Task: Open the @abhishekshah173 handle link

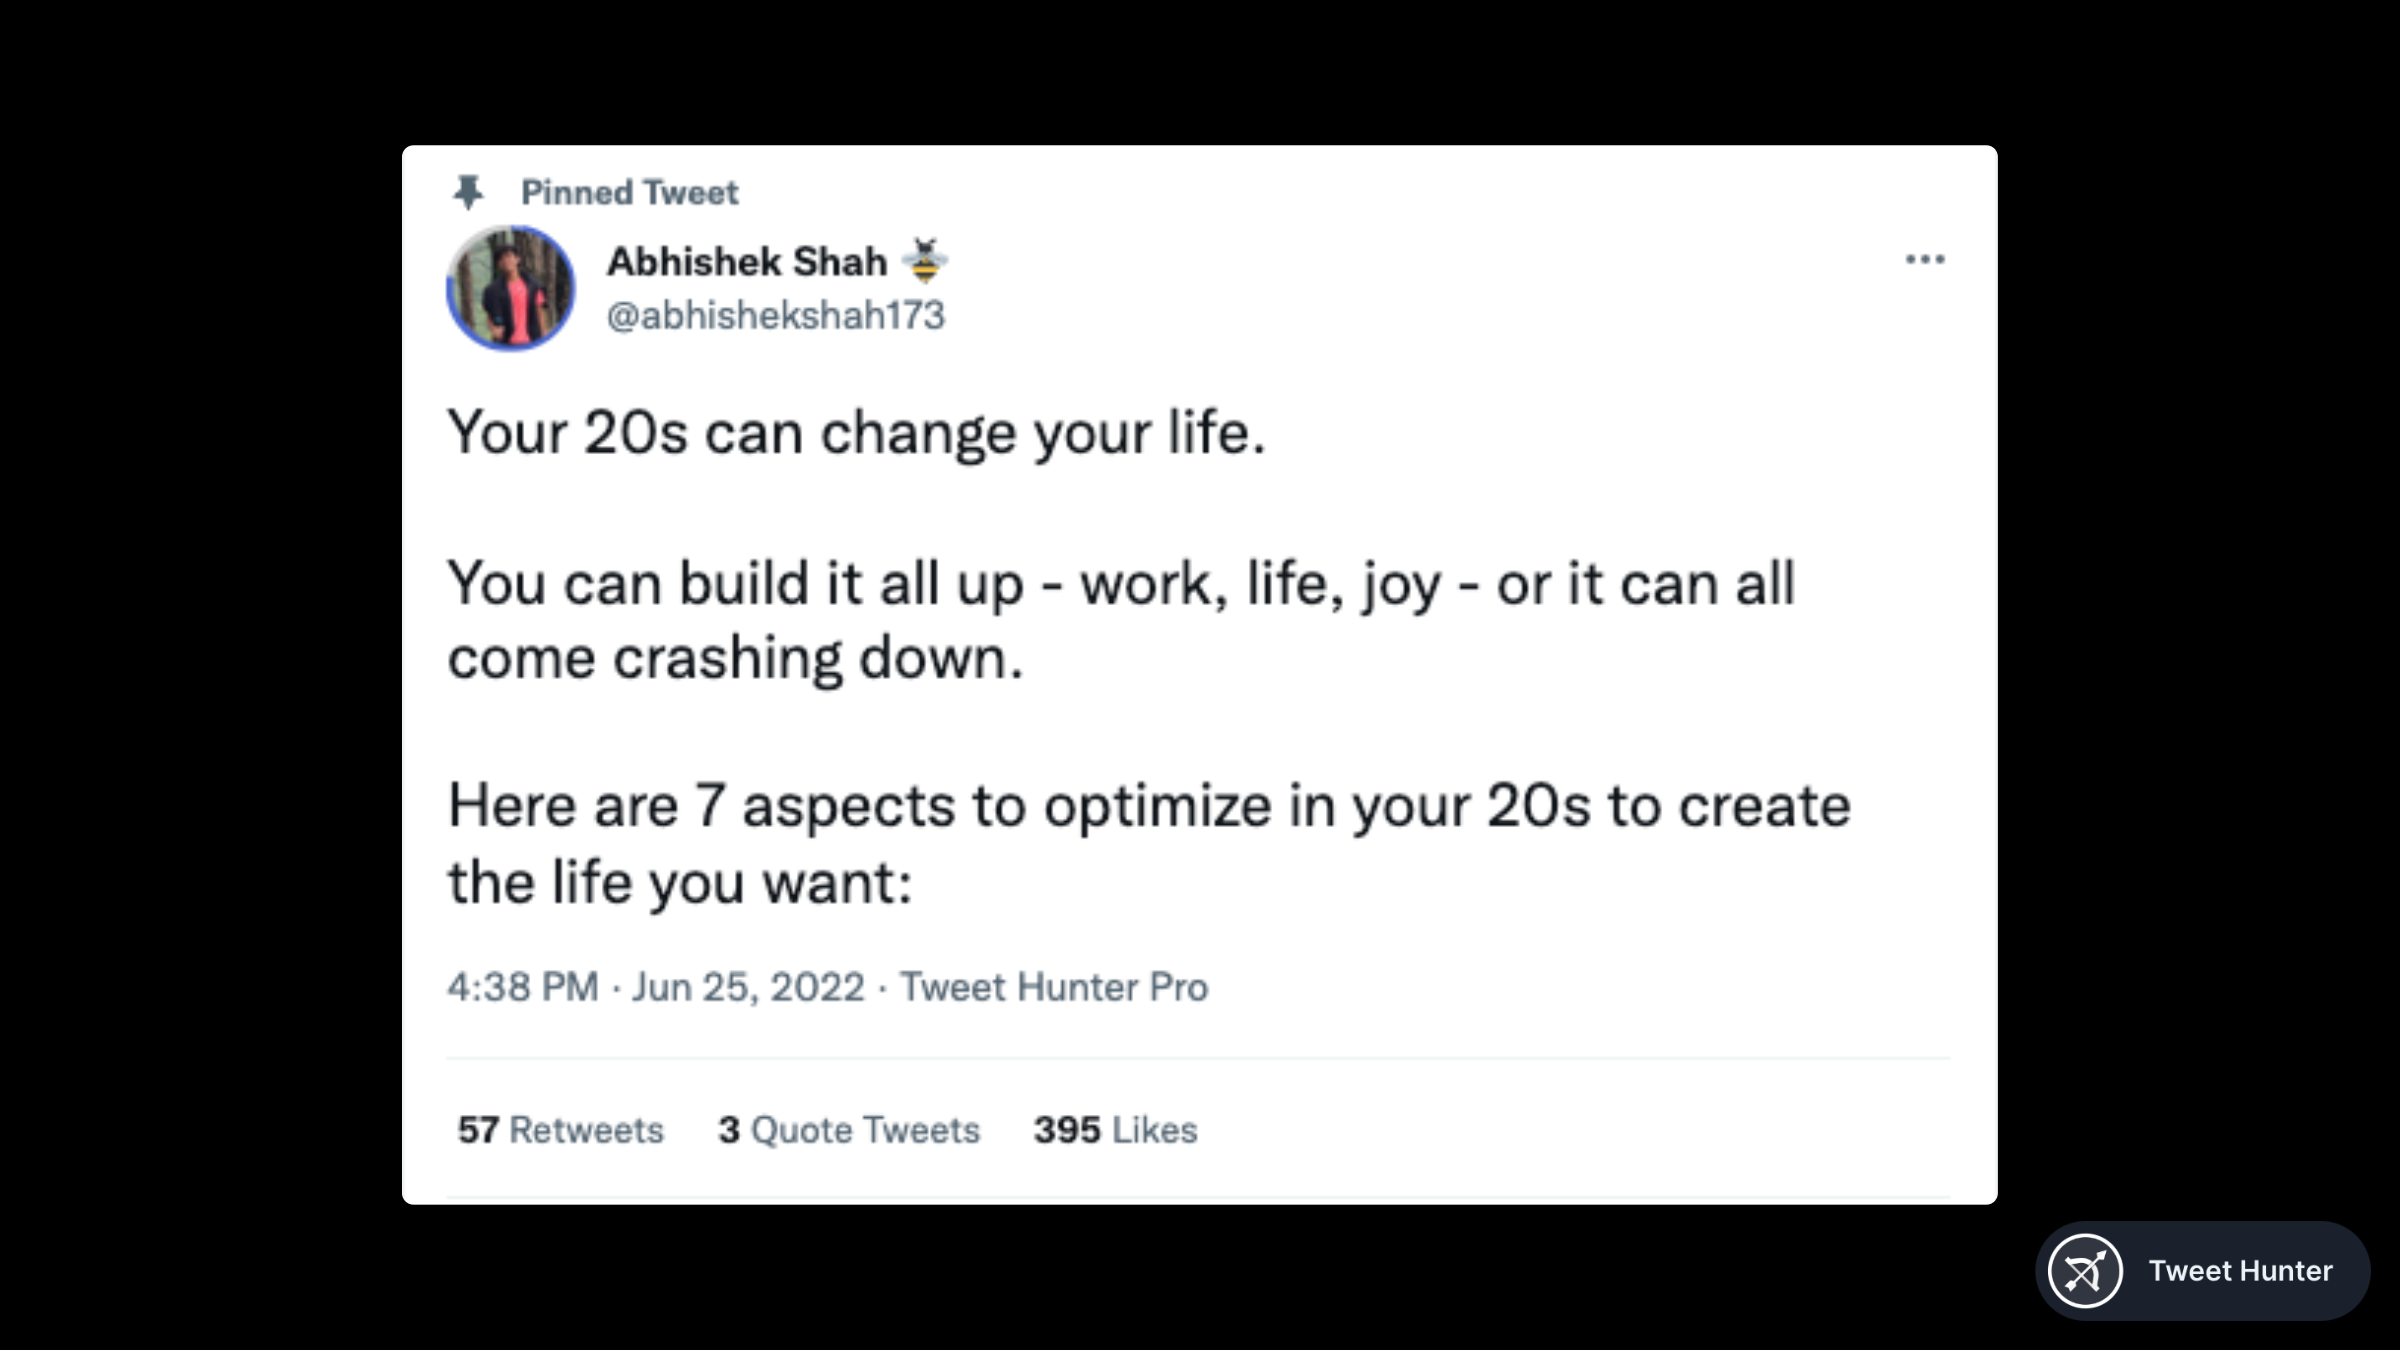Action: tap(775, 316)
